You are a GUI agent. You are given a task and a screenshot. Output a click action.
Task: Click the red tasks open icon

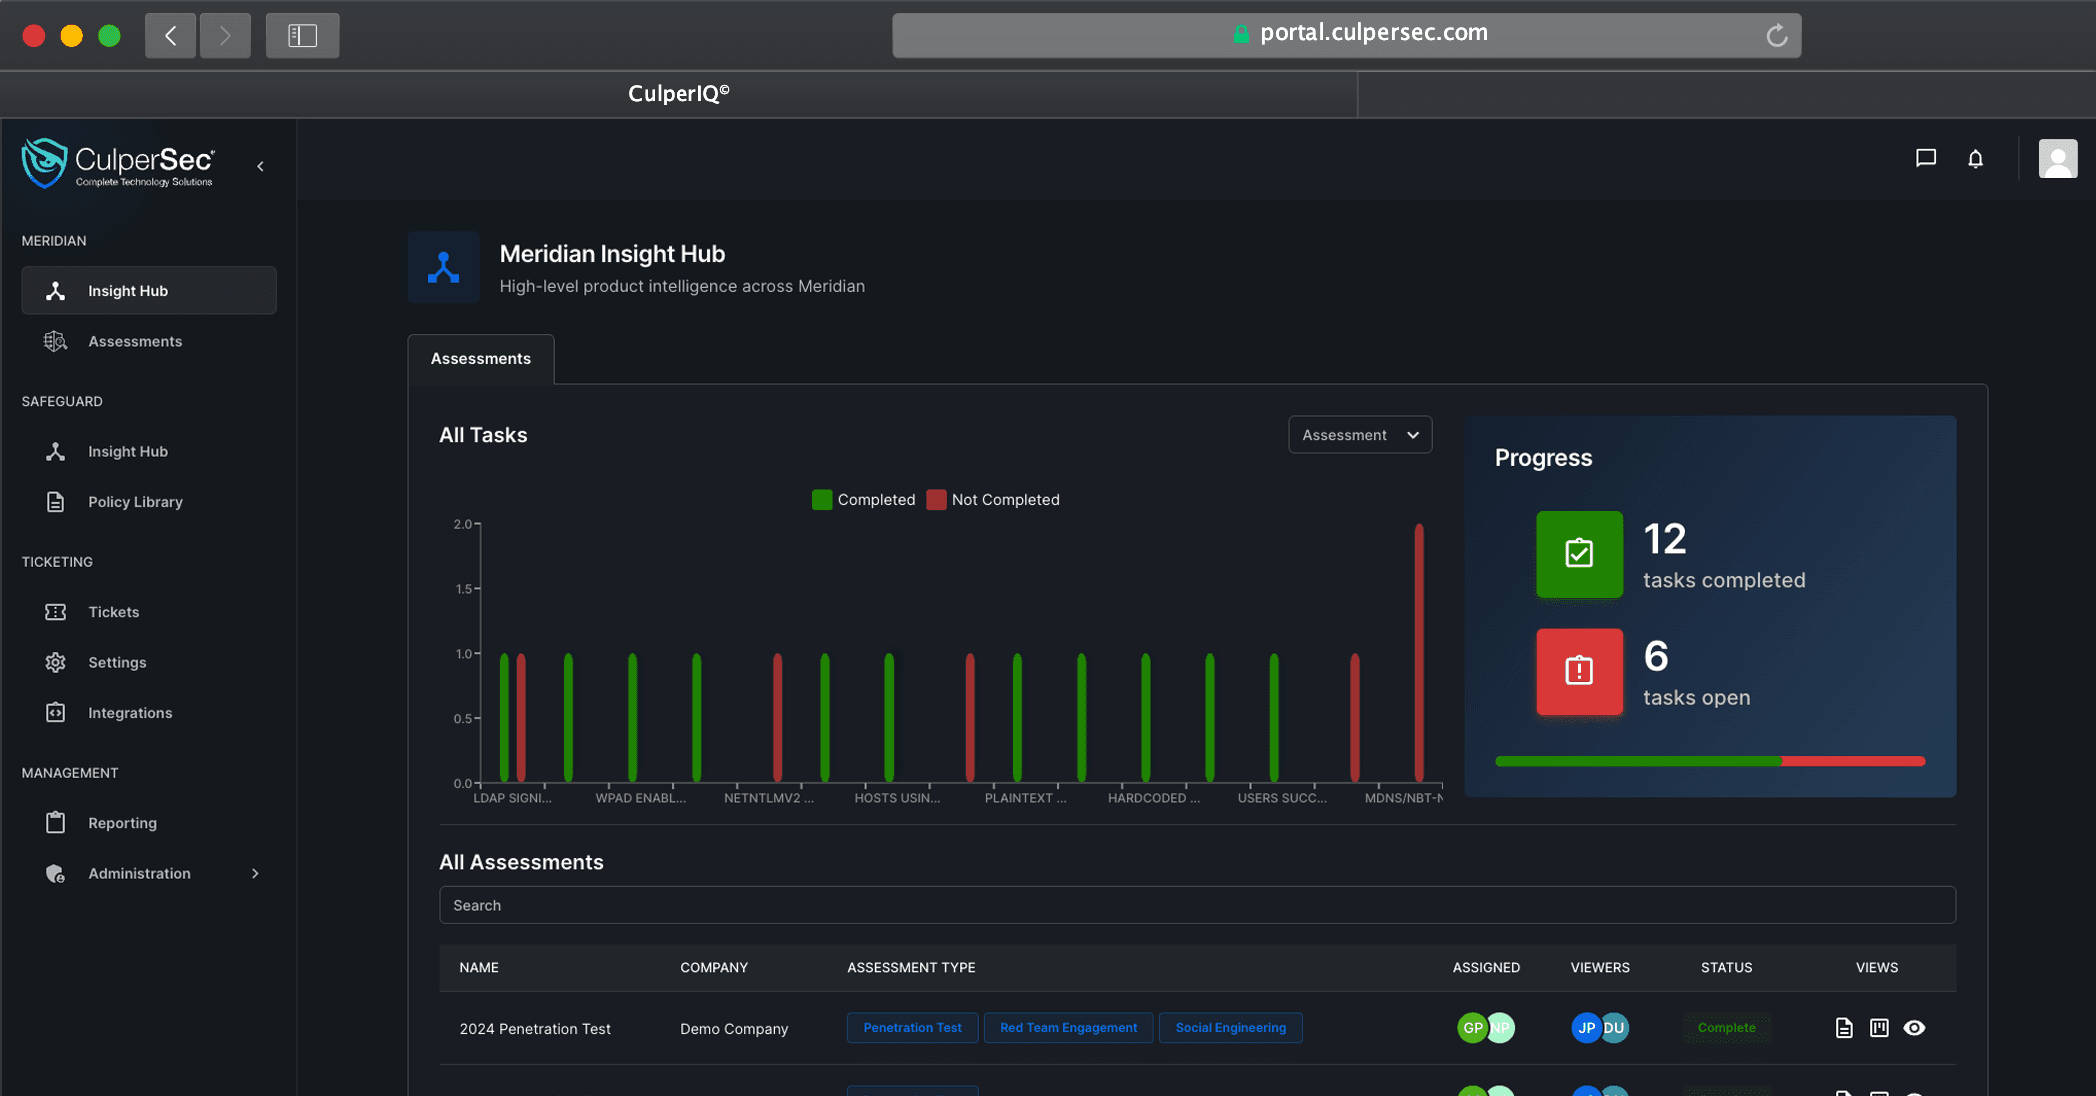pos(1579,671)
